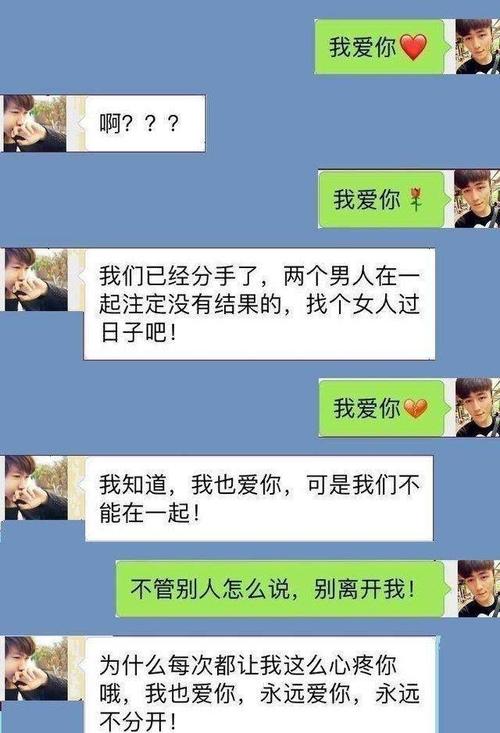The height and width of the screenshot is (733, 500).
Task: Open avatar beside 我们已经分手了 message
Action: (36, 280)
